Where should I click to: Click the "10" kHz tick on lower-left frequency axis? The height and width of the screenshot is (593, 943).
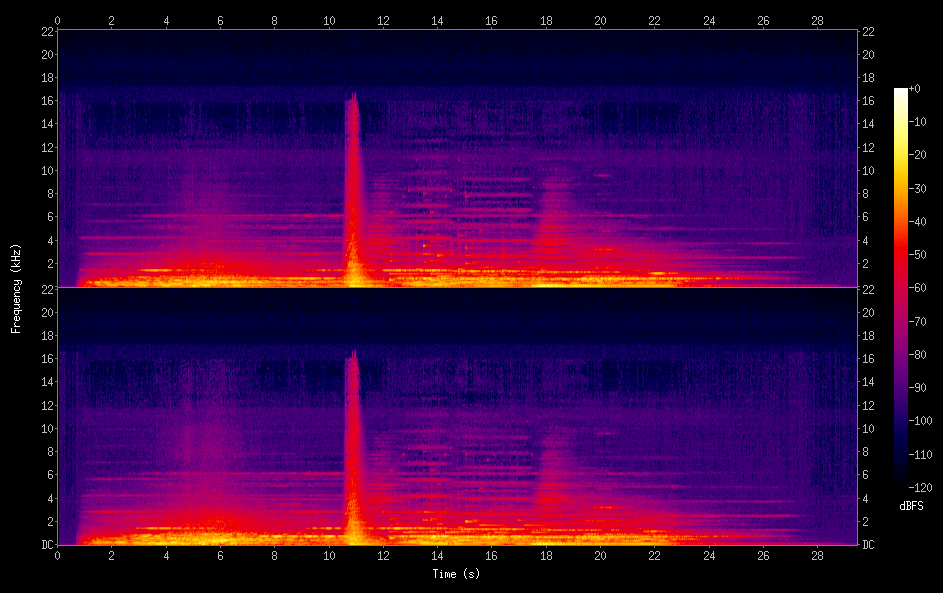tap(46, 428)
